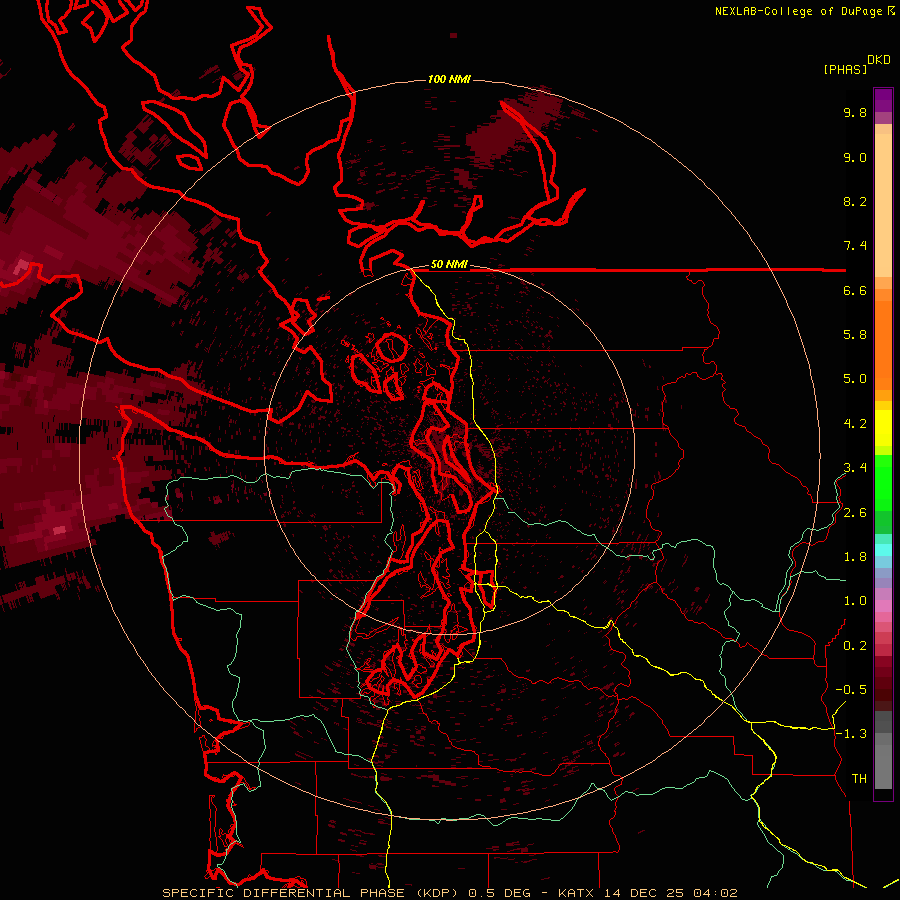Click the 'TH' threshold label on the scale

tap(859, 779)
